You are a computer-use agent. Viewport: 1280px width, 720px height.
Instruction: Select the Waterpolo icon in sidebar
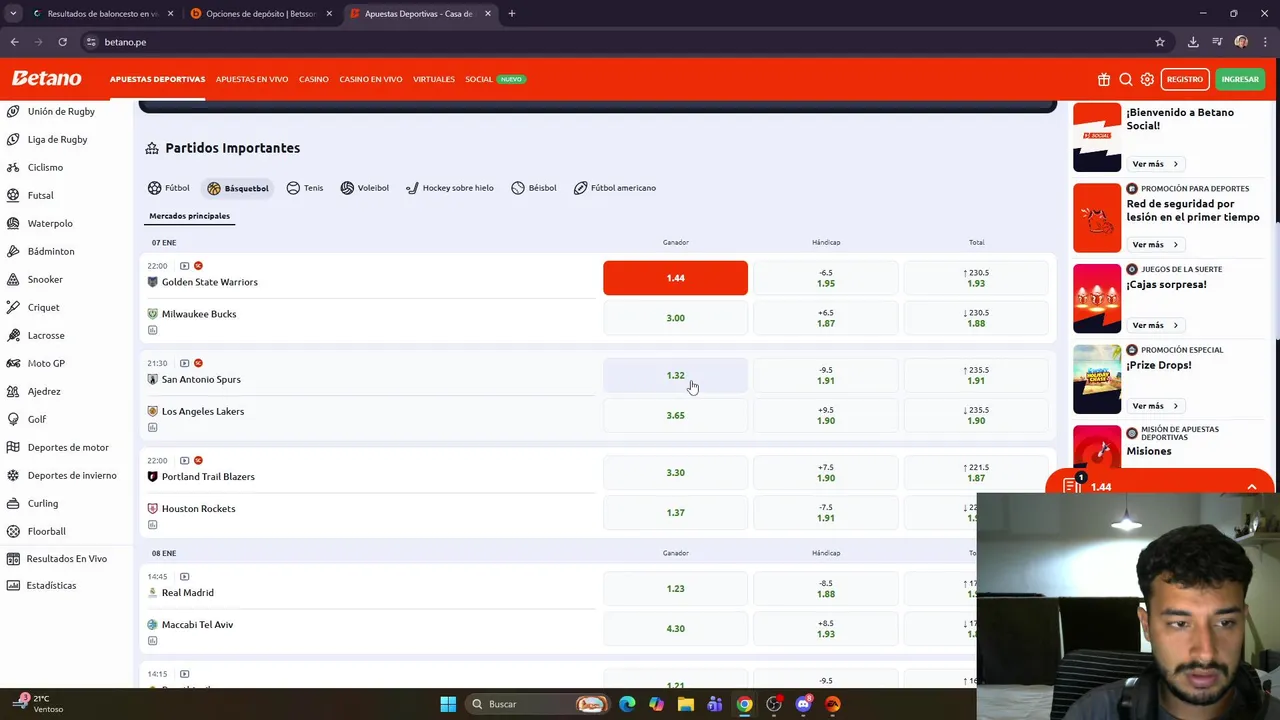(x=13, y=223)
